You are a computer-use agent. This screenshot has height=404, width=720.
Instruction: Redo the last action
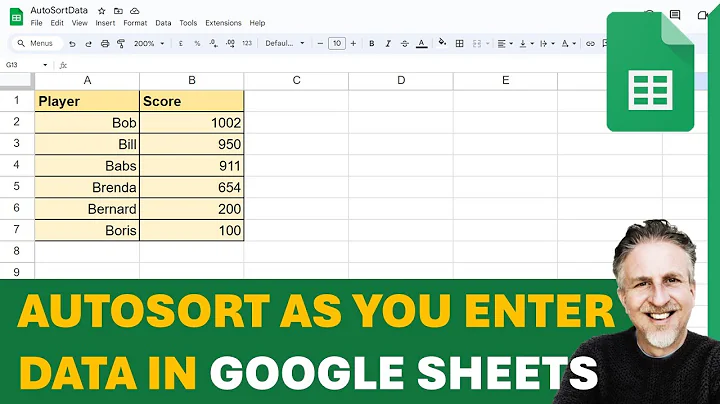click(88, 44)
